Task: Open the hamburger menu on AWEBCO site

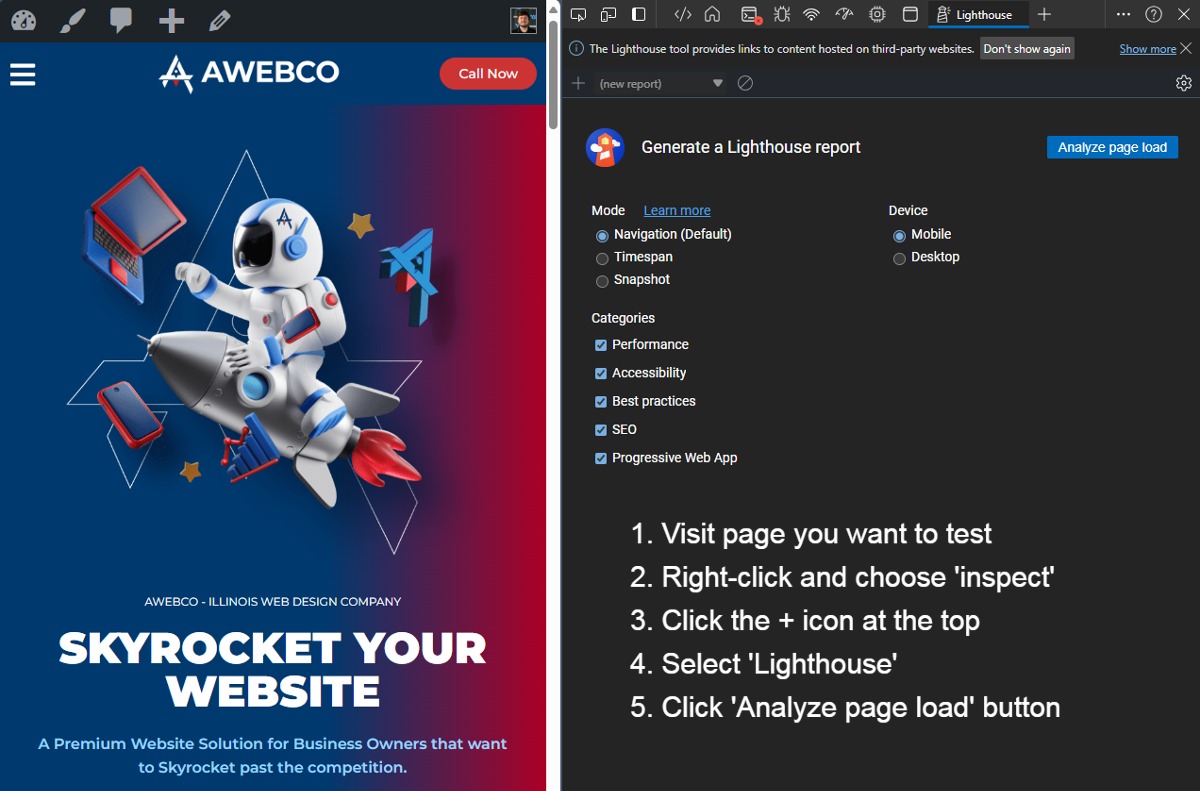Action: pos(22,74)
